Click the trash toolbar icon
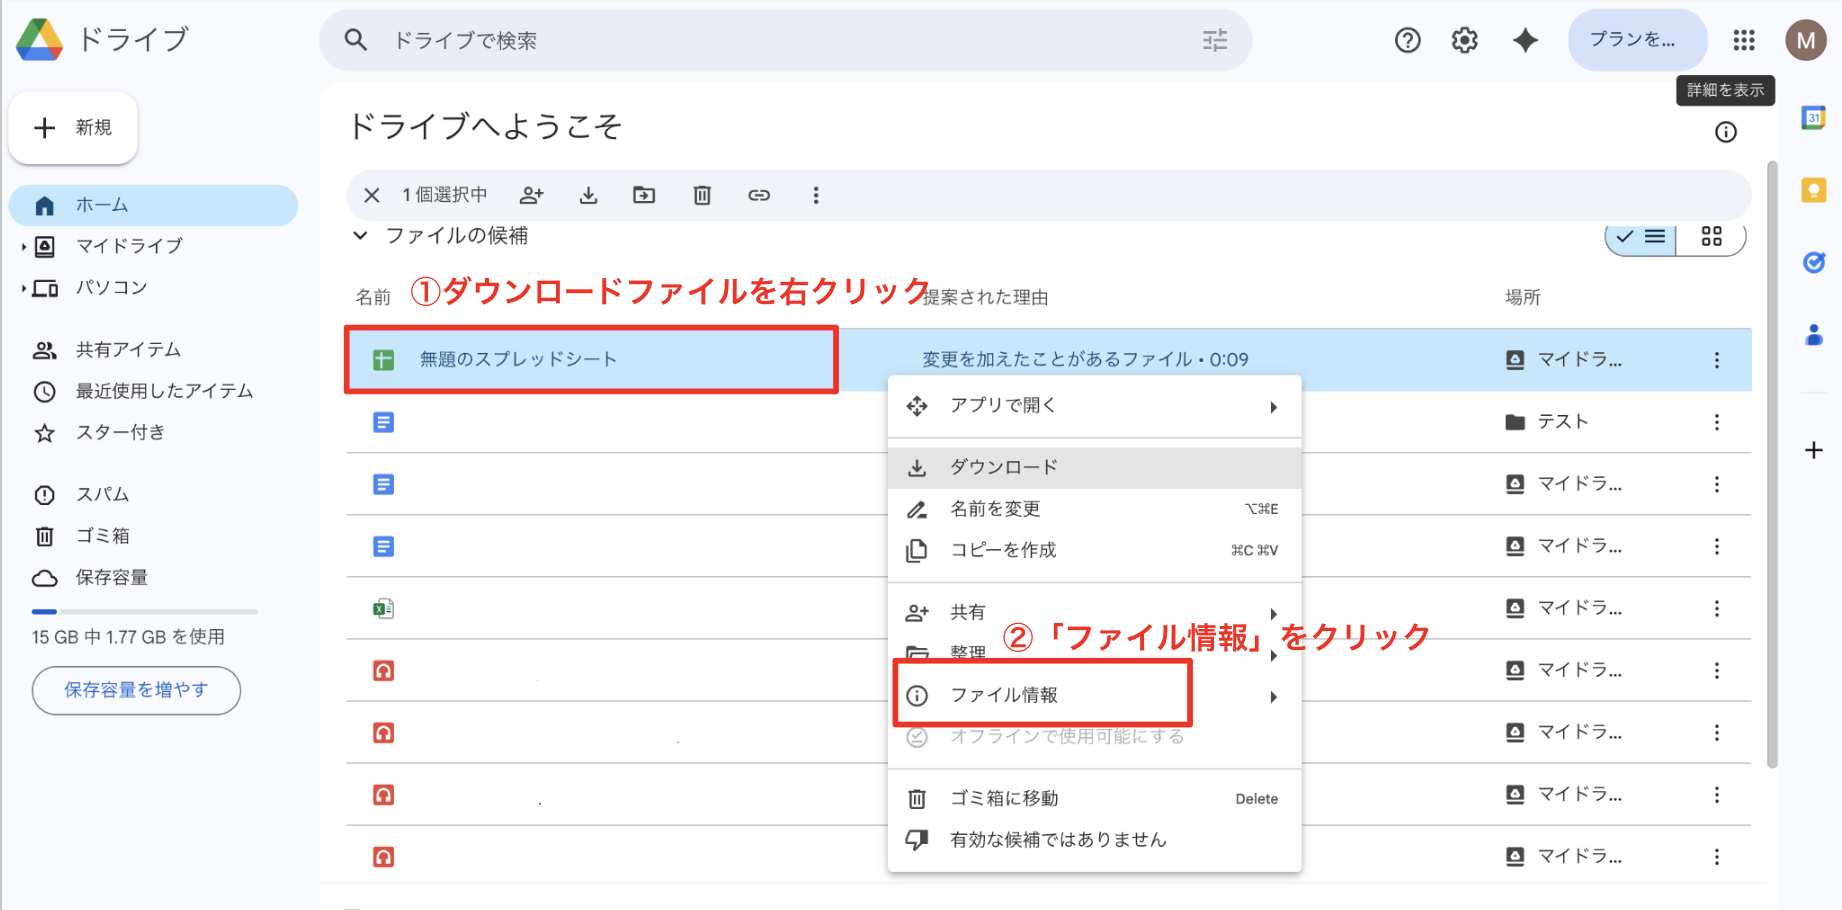Image resolution: width=1842 pixels, height=910 pixels. pyautogui.click(x=702, y=195)
